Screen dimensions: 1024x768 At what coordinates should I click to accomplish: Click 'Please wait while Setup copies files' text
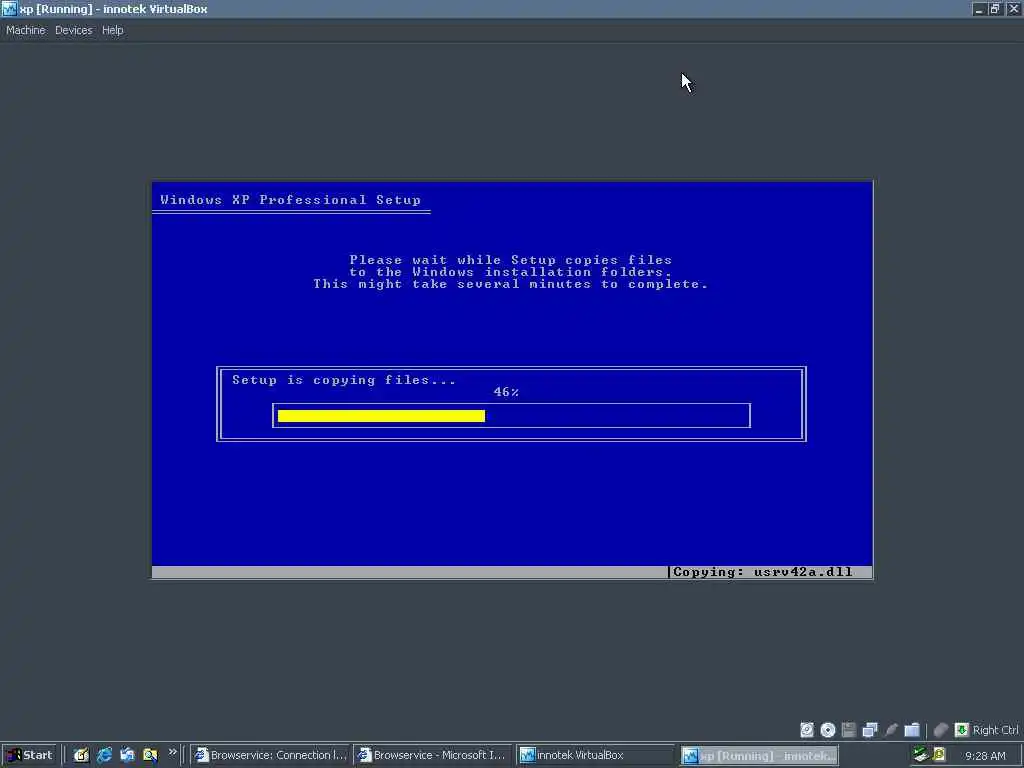click(511, 259)
